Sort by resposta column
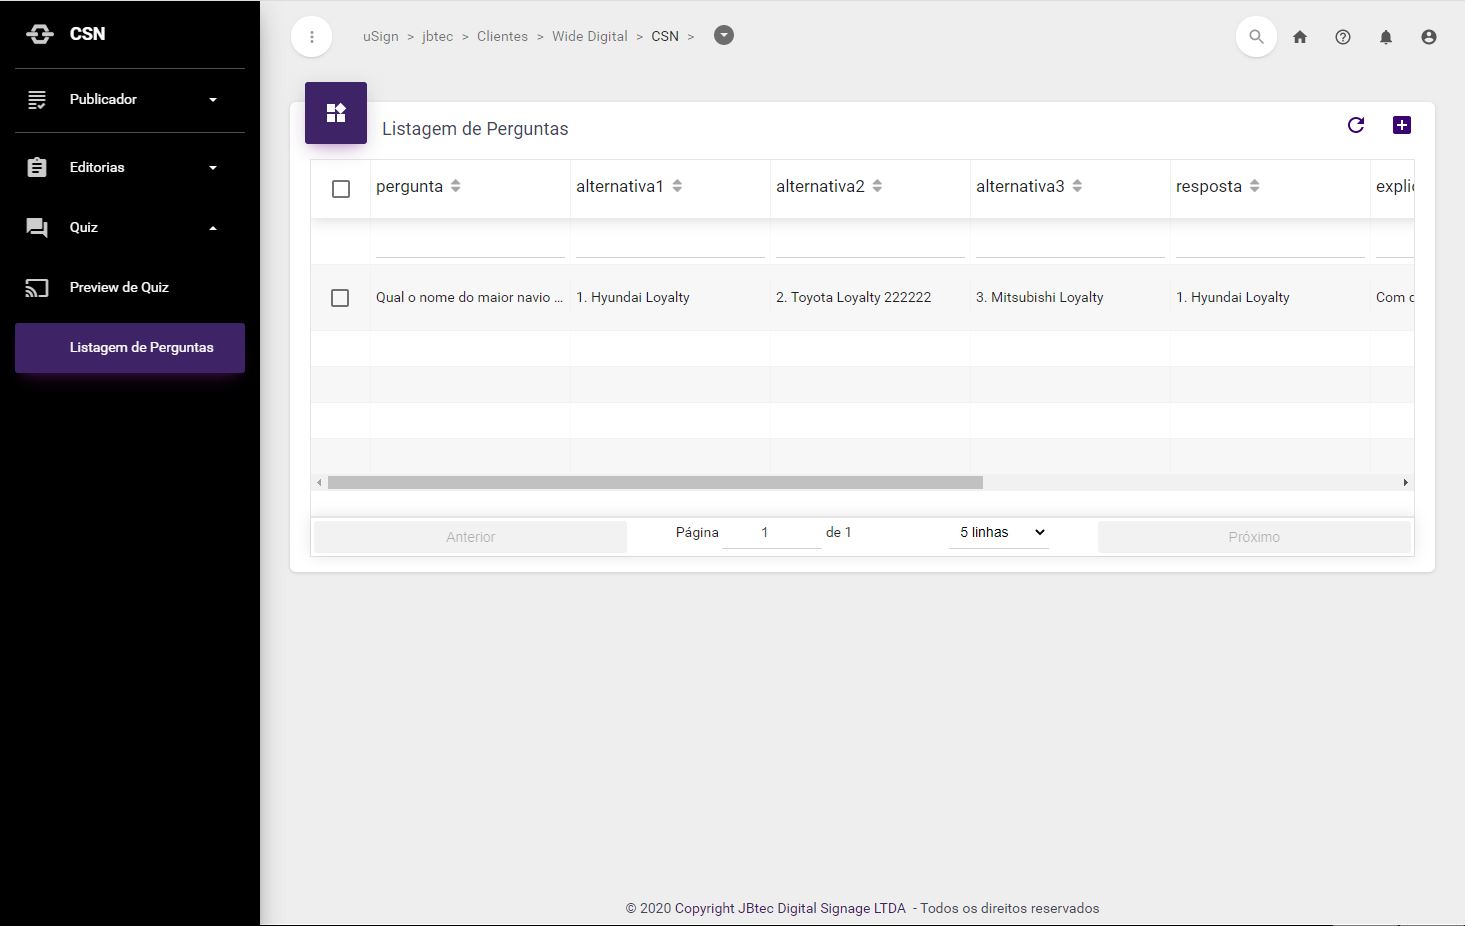The height and width of the screenshot is (926, 1465). pyautogui.click(x=1254, y=186)
